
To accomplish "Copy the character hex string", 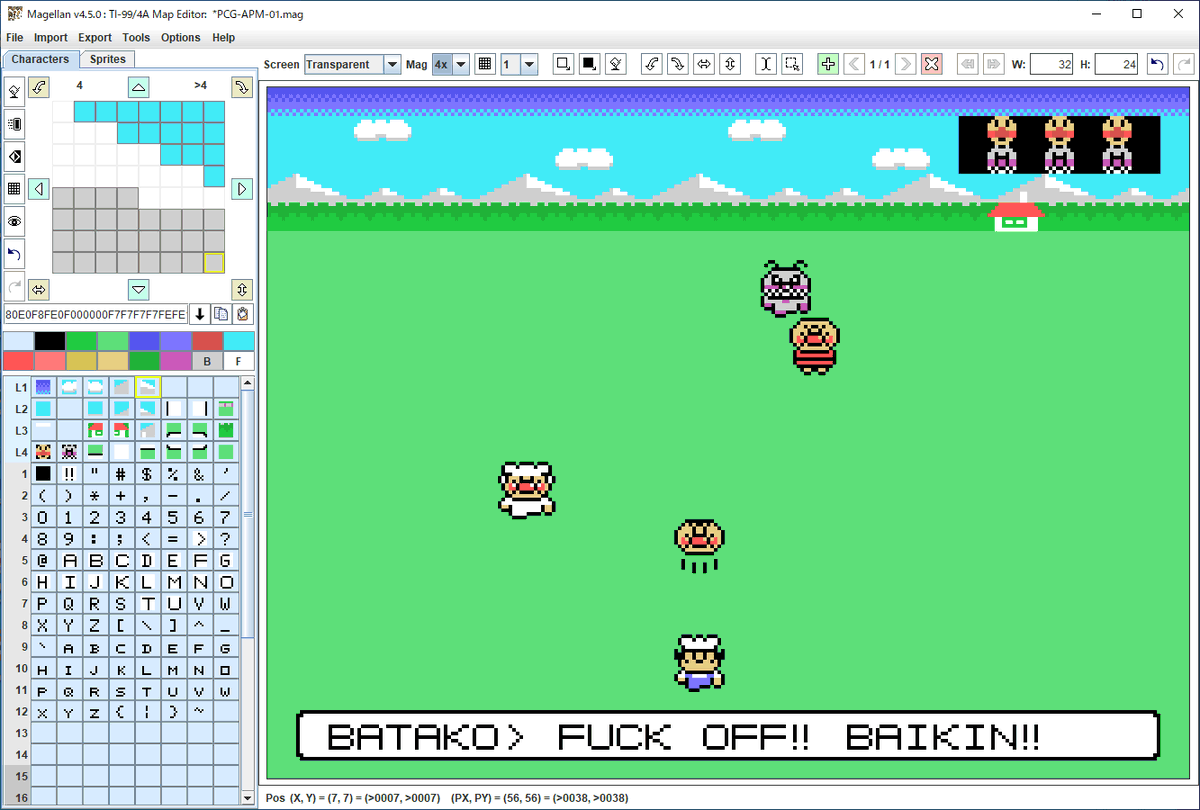I will (221, 314).
